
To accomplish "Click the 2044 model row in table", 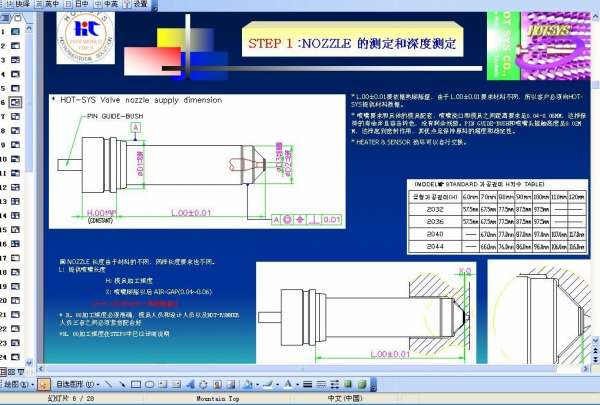I will tap(497, 247).
